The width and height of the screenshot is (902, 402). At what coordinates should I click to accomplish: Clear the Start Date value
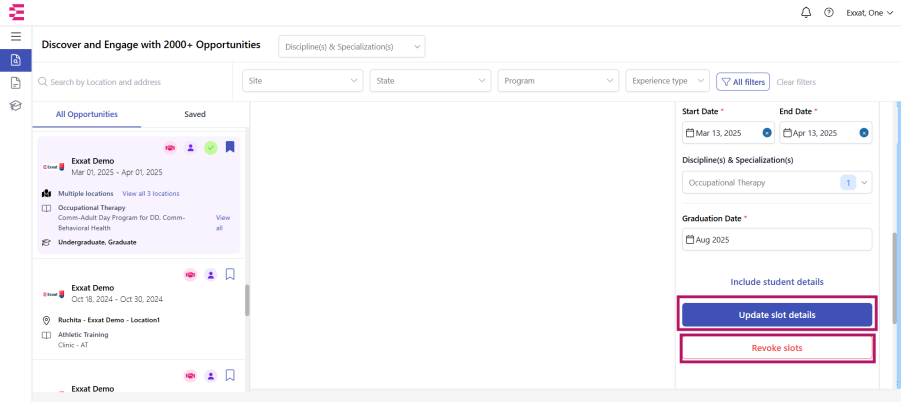[767, 133]
